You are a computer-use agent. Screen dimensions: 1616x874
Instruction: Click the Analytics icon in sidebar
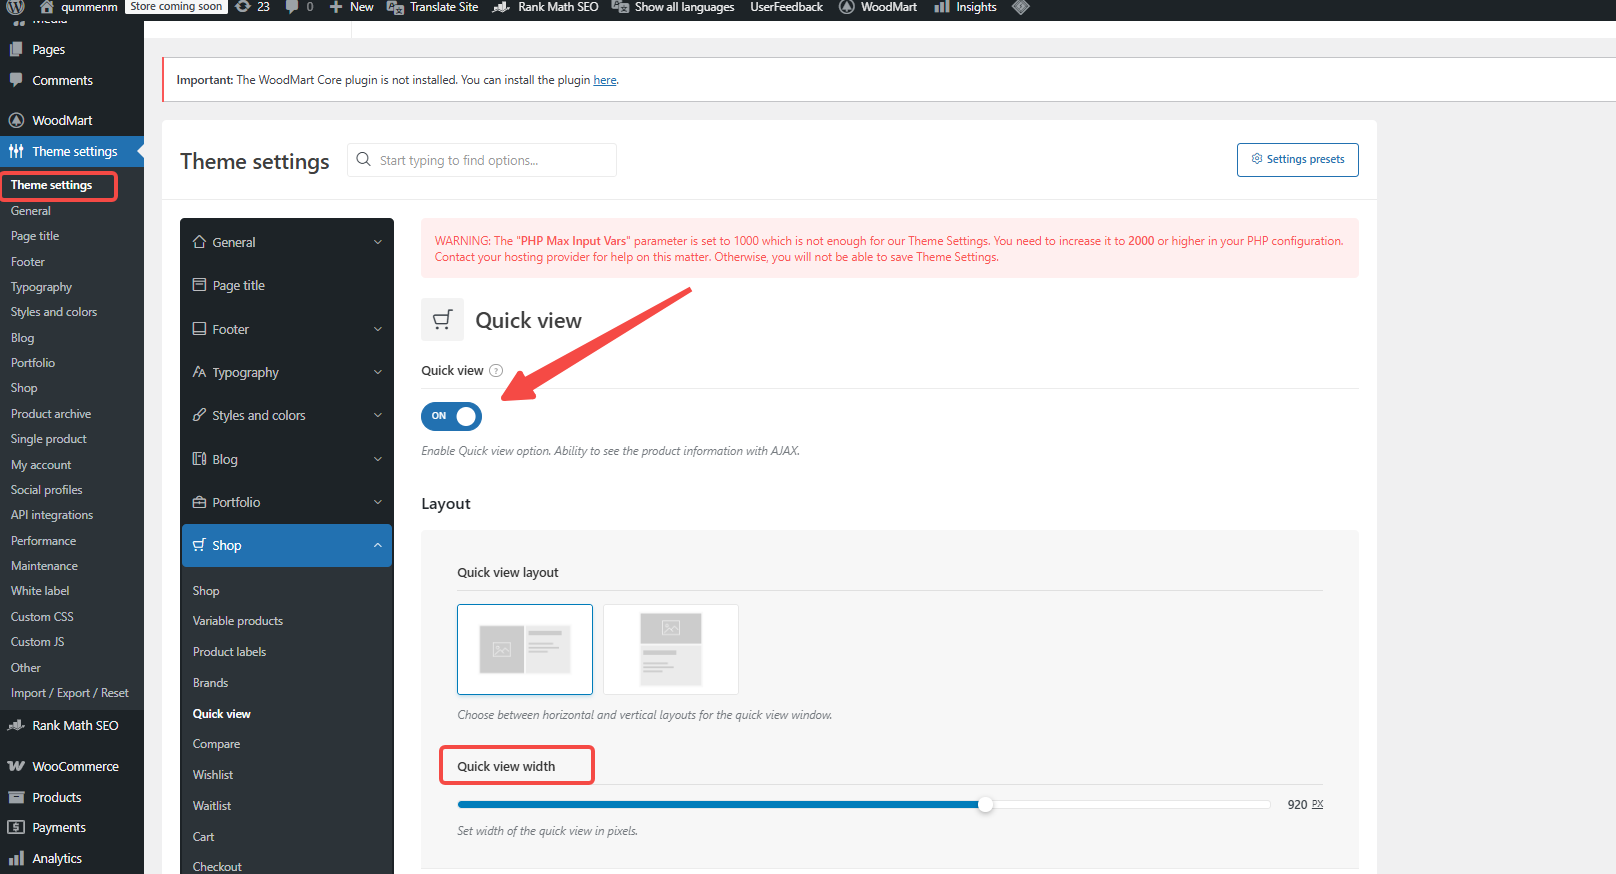coord(16,859)
